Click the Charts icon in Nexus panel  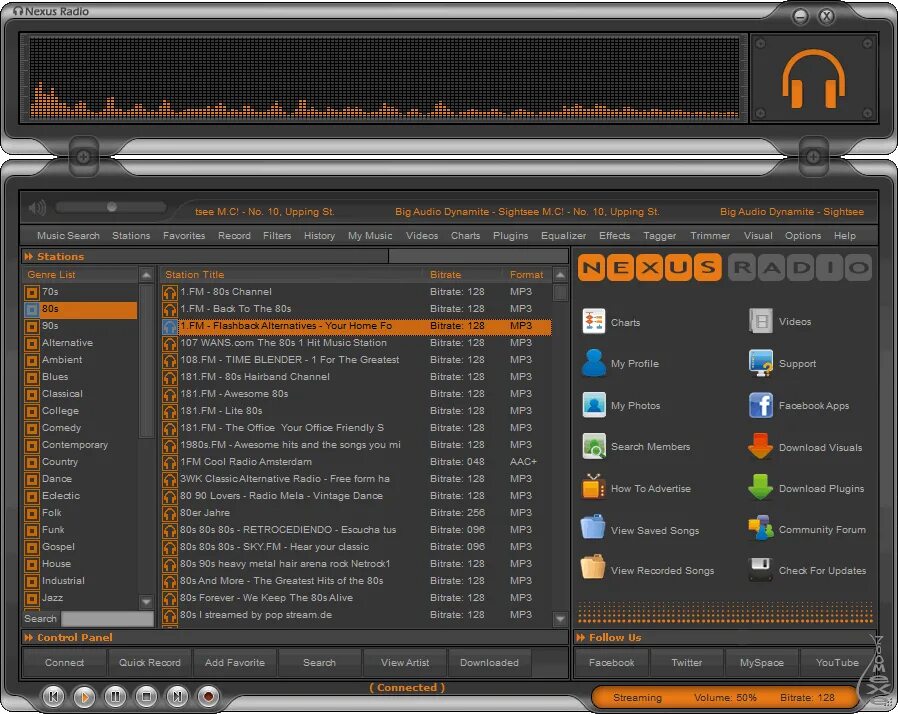593,321
